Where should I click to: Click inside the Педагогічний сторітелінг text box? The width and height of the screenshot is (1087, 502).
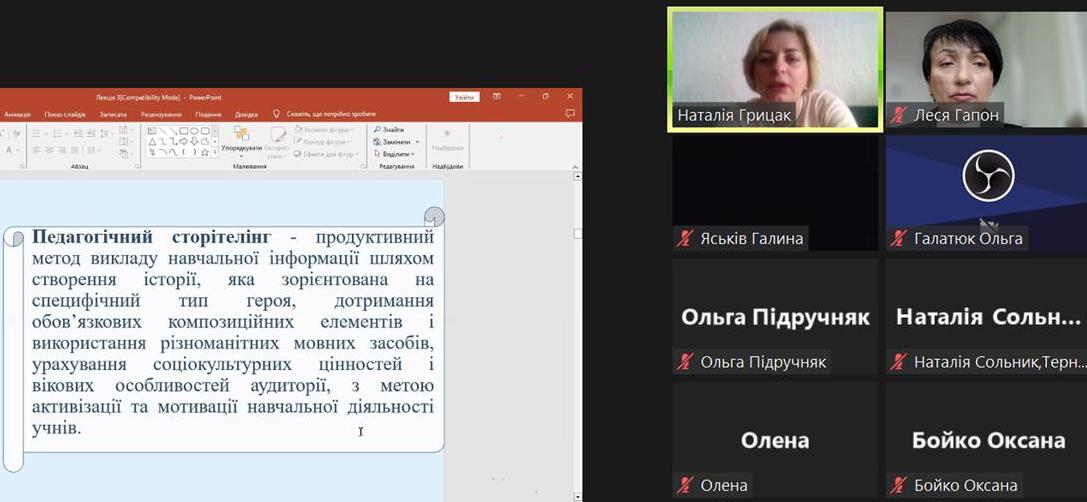tap(233, 333)
